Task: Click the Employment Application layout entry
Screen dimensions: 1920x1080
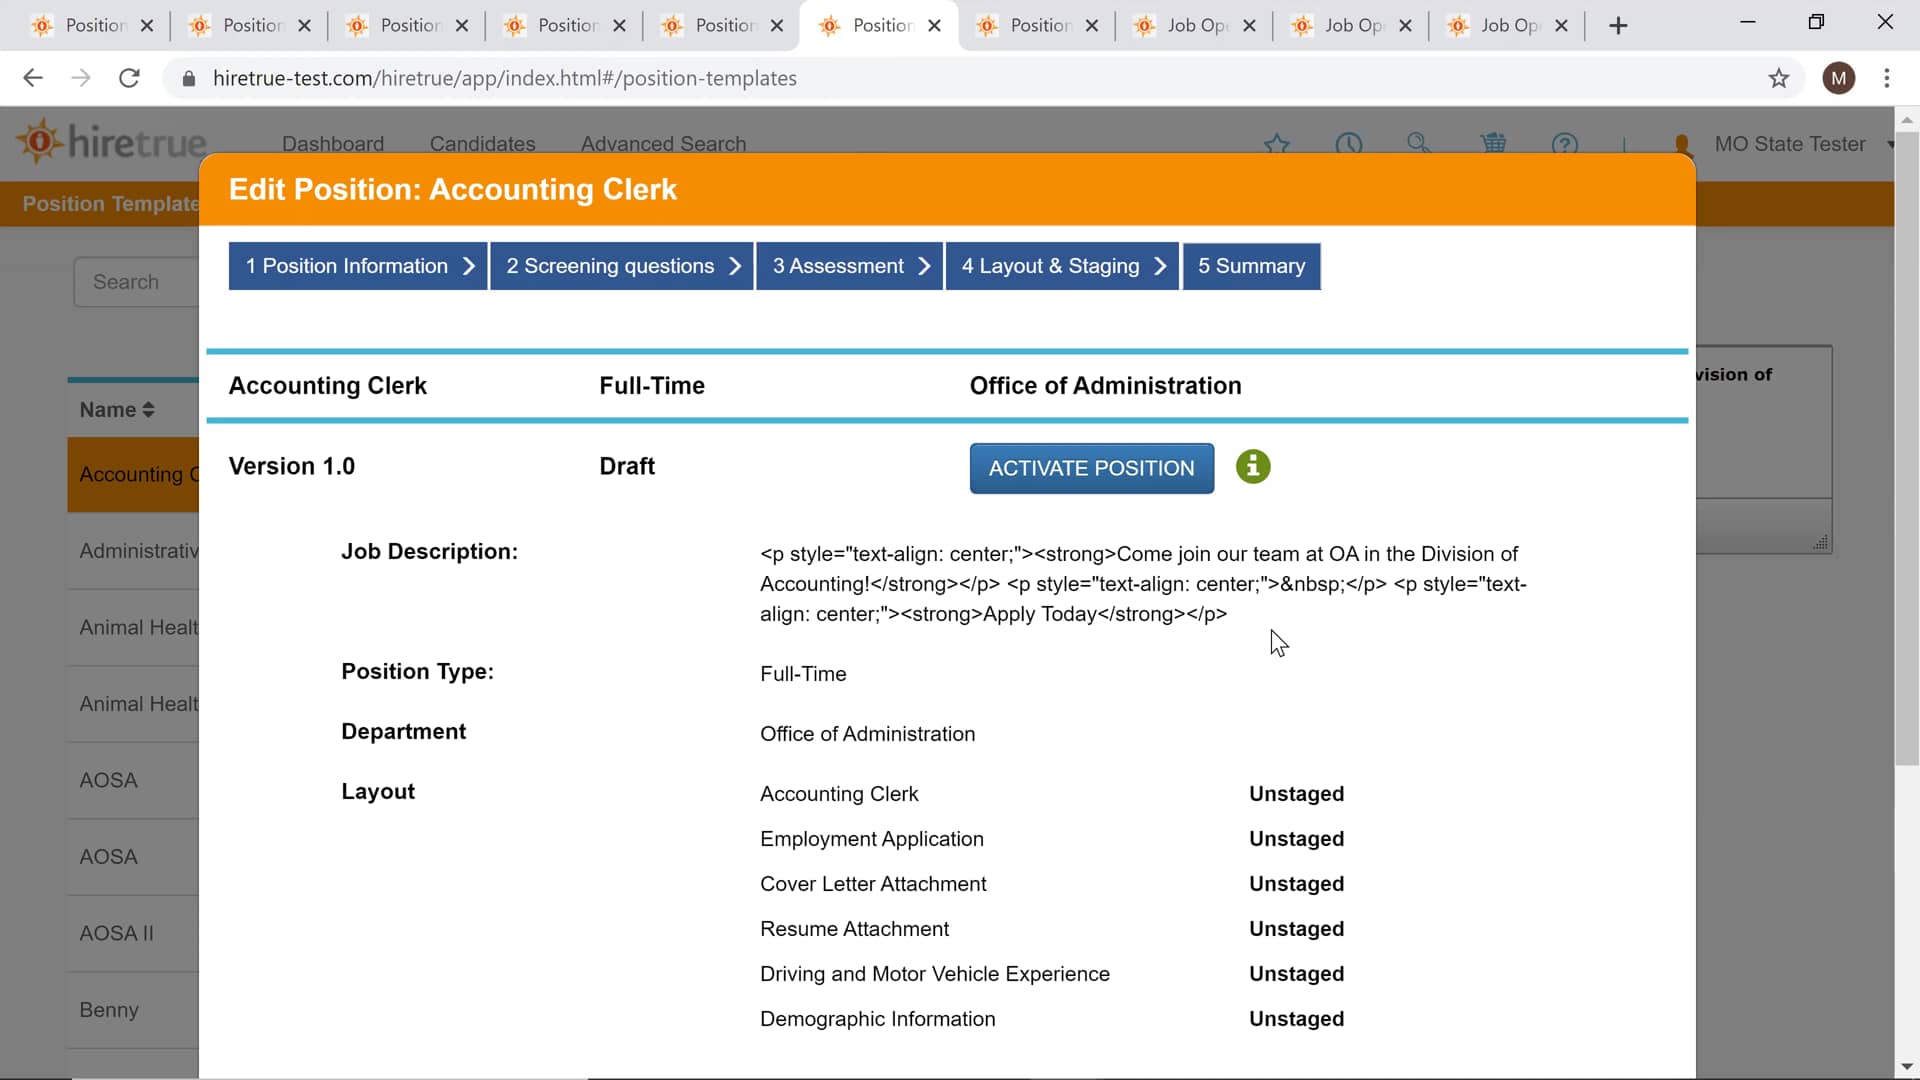Action: pos(871,839)
